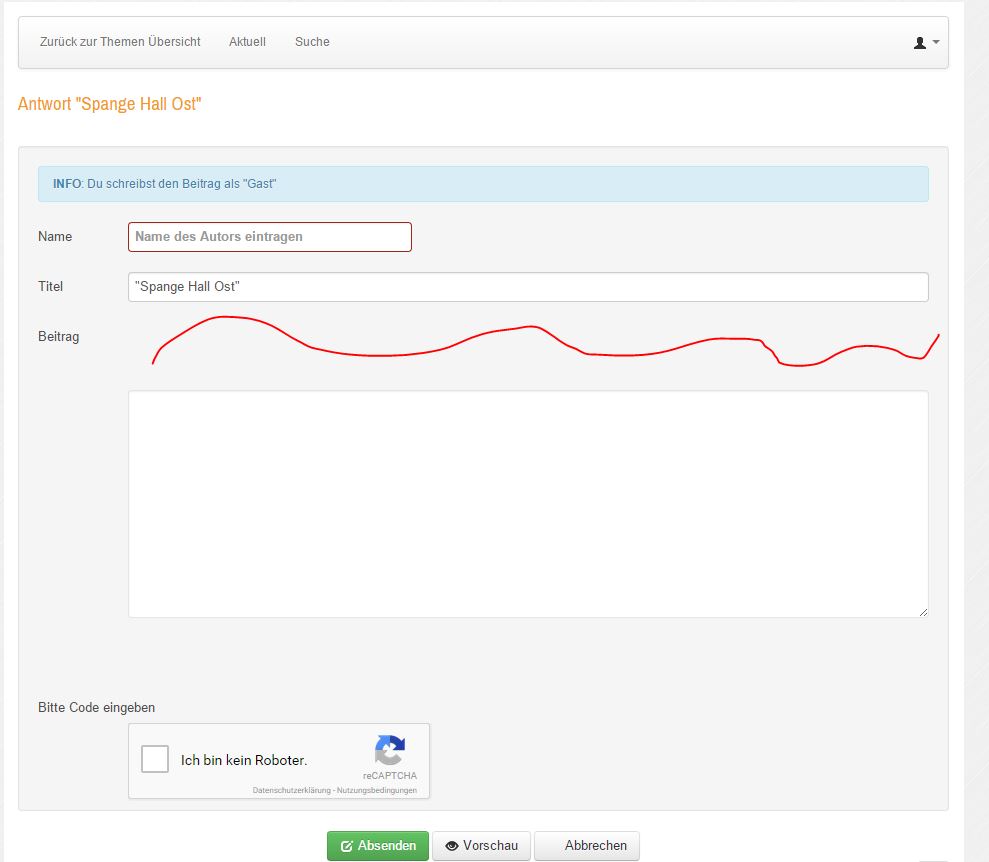Click the Titel field label
The height and width of the screenshot is (862, 989).
(x=50, y=286)
